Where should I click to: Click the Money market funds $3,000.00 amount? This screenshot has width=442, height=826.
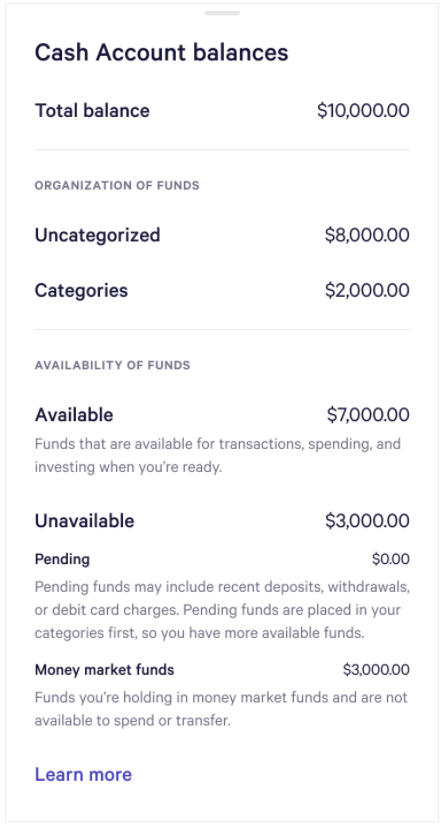pyautogui.click(x=376, y=670)
